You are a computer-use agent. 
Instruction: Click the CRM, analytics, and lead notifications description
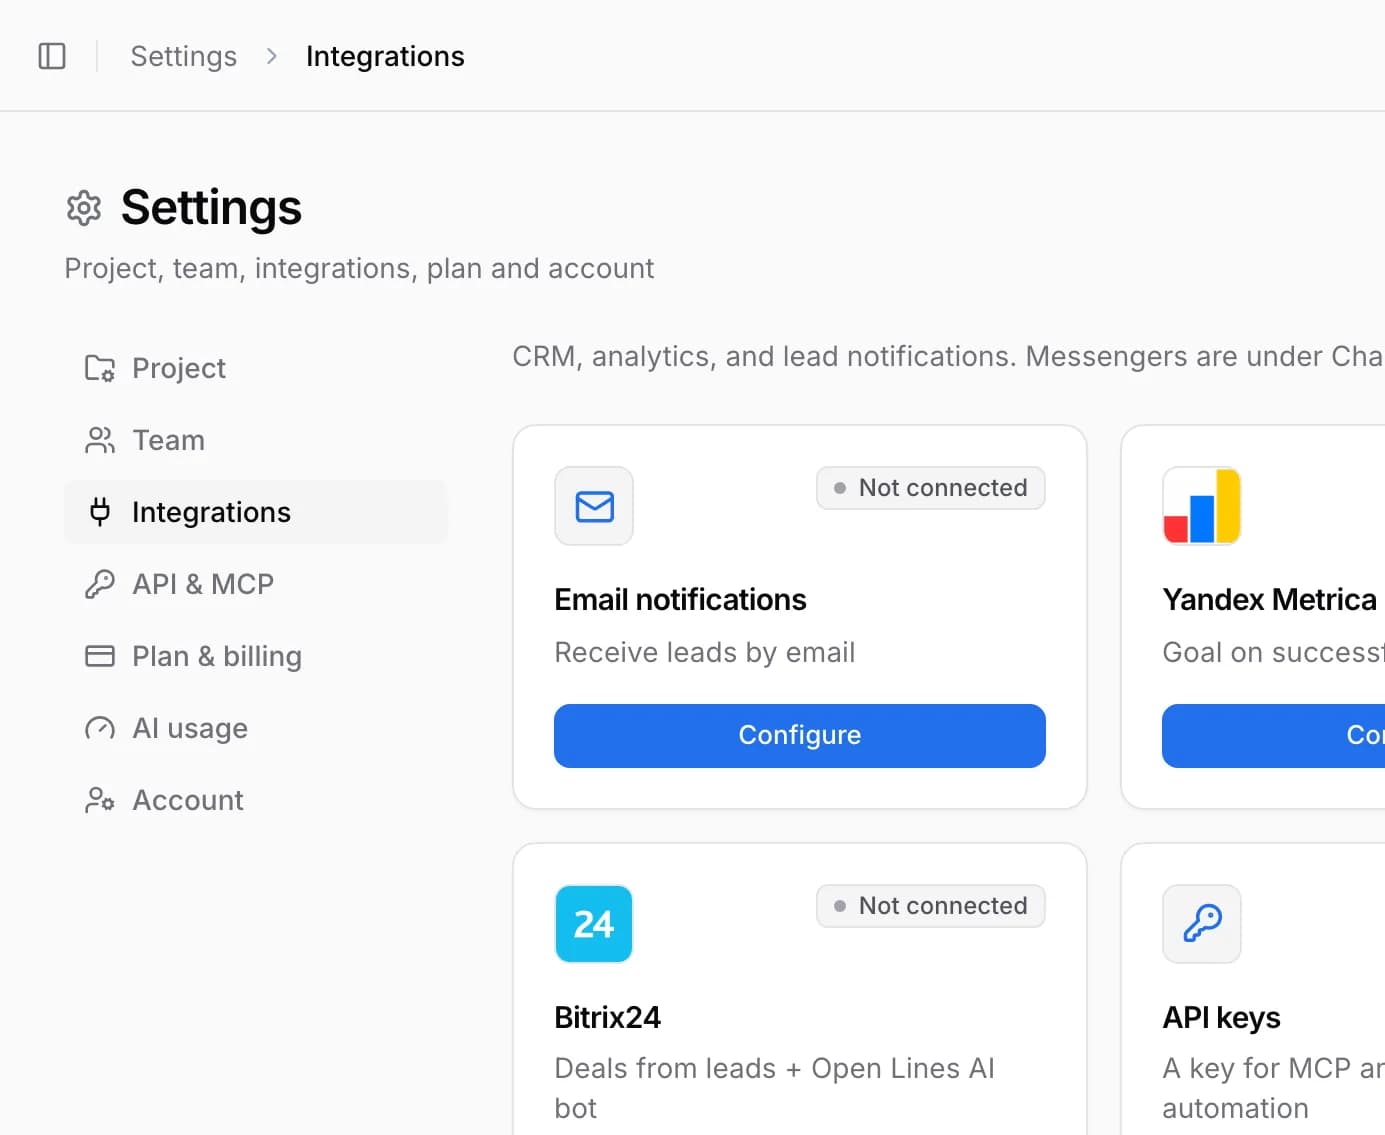(x=948, y=356)
